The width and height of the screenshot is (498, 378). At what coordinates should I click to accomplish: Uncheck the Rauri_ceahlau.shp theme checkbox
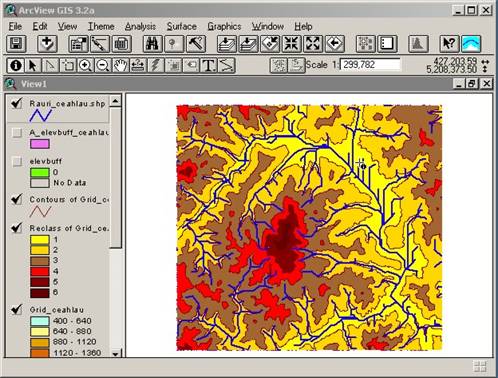(17, 103)
